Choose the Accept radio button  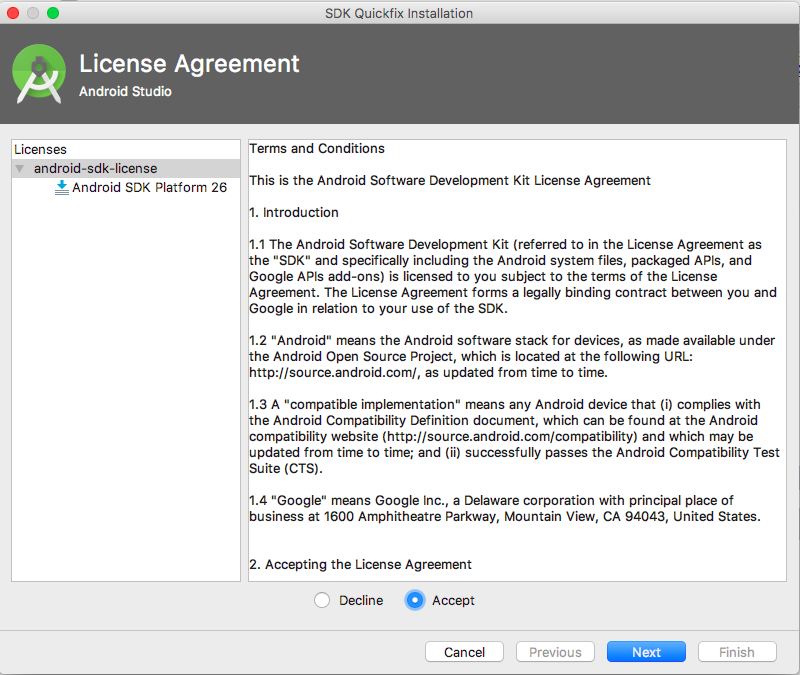tap(415, 600)
